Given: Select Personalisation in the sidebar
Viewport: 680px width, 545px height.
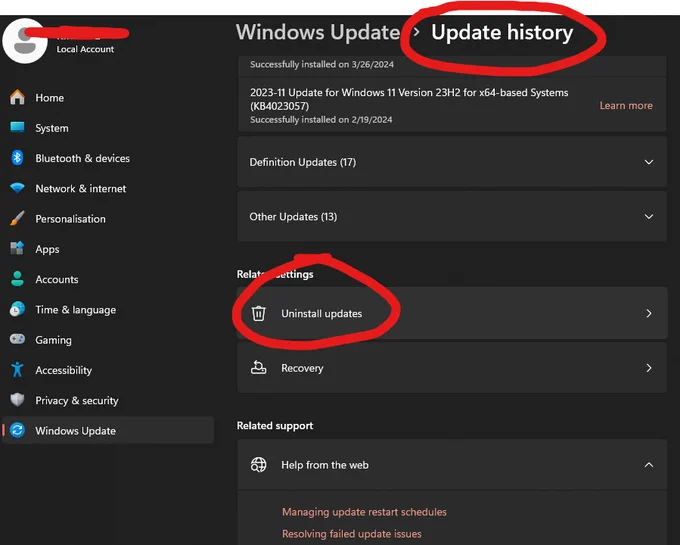Looking at the screenshot, I should [108, 219].
